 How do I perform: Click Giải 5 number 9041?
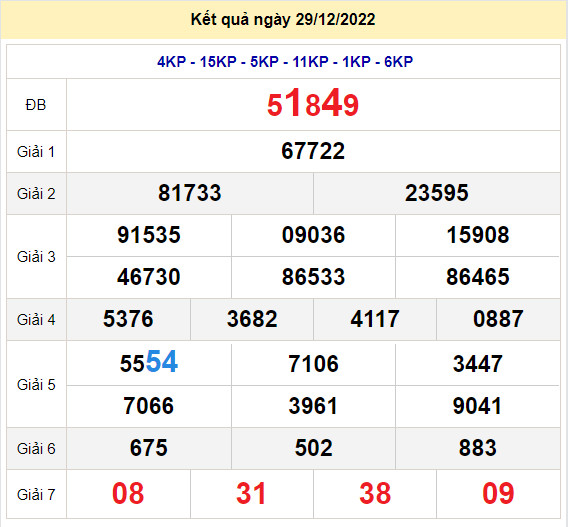477,406
